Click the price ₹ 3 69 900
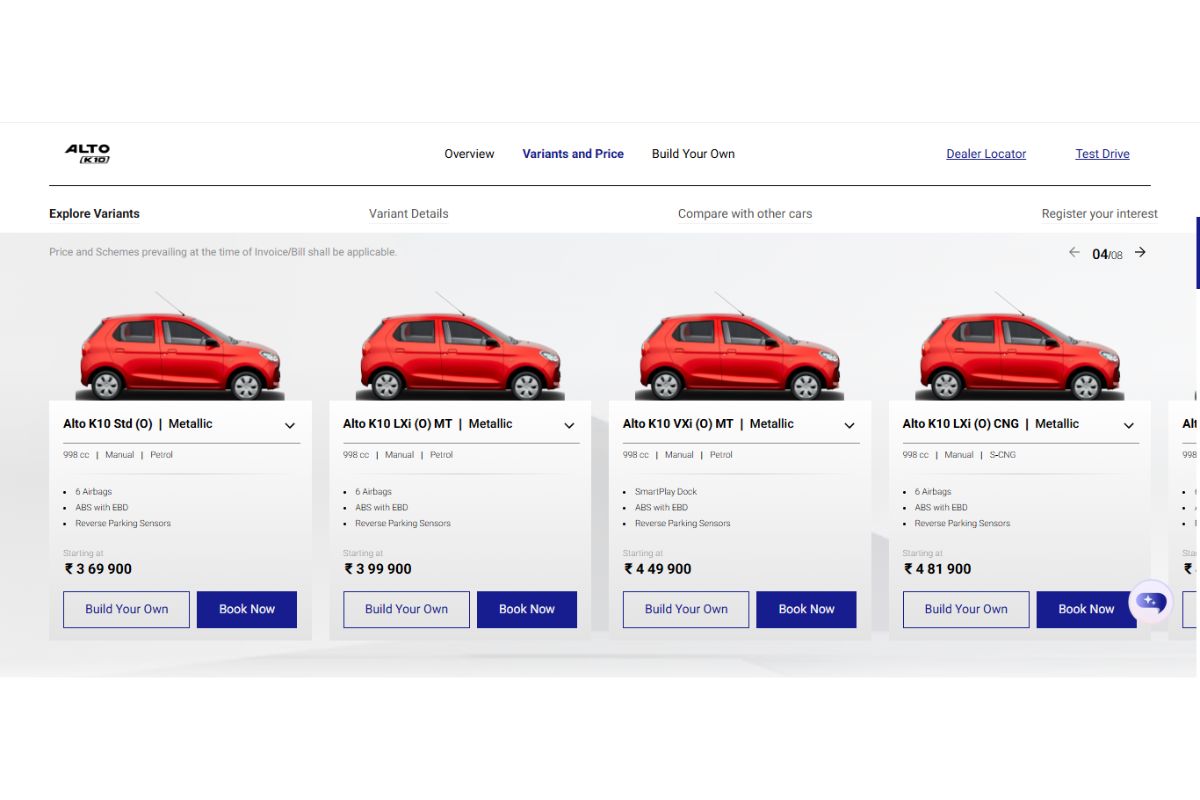 [98, 569]
